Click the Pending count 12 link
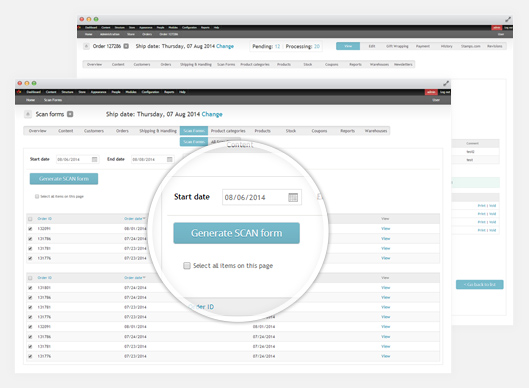This screenshot has width=529, height=388. [277, 46]
